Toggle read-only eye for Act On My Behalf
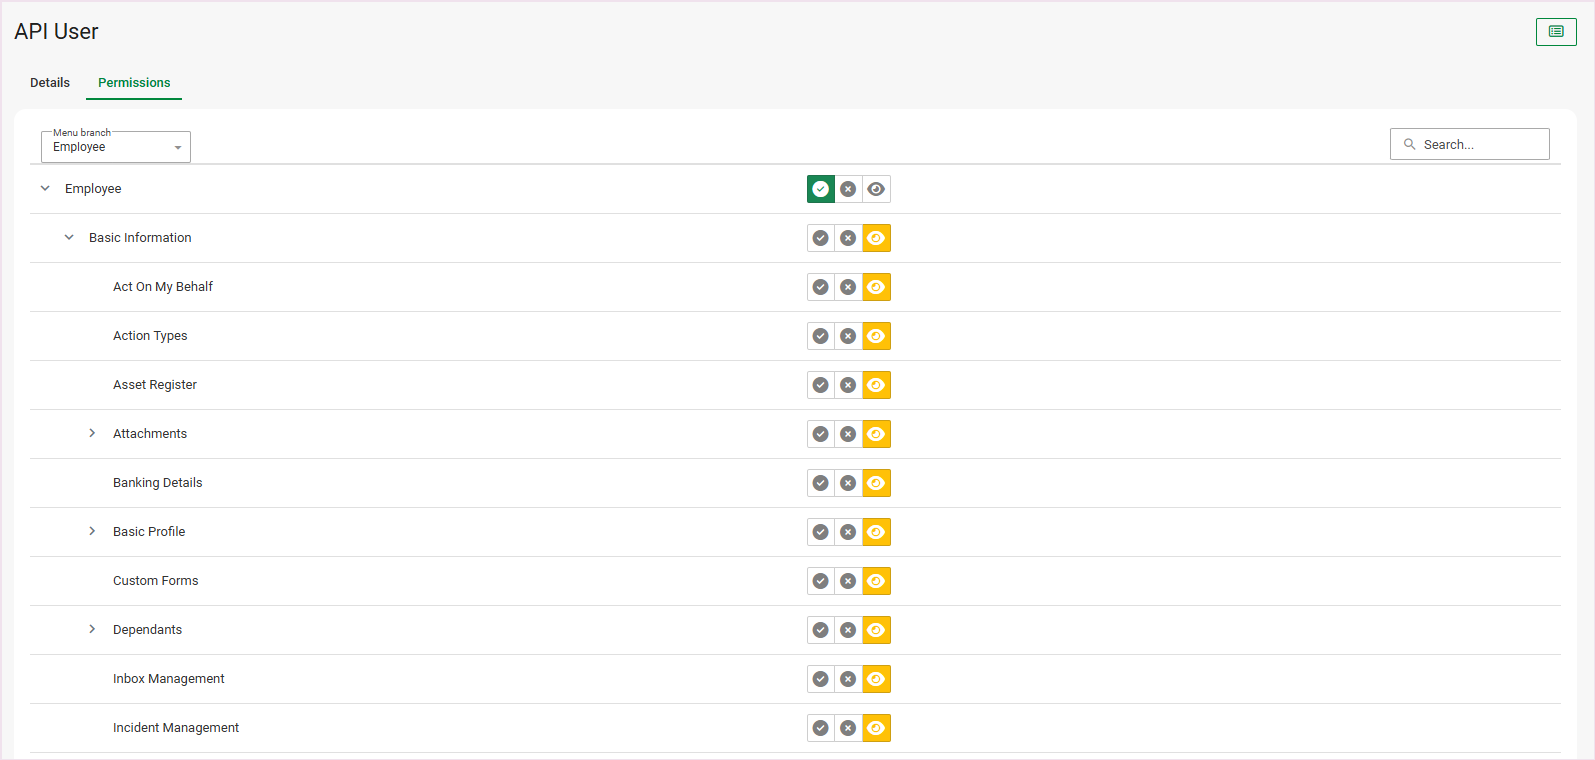The width and height of the screenshot is (1595, 760). 876,287
